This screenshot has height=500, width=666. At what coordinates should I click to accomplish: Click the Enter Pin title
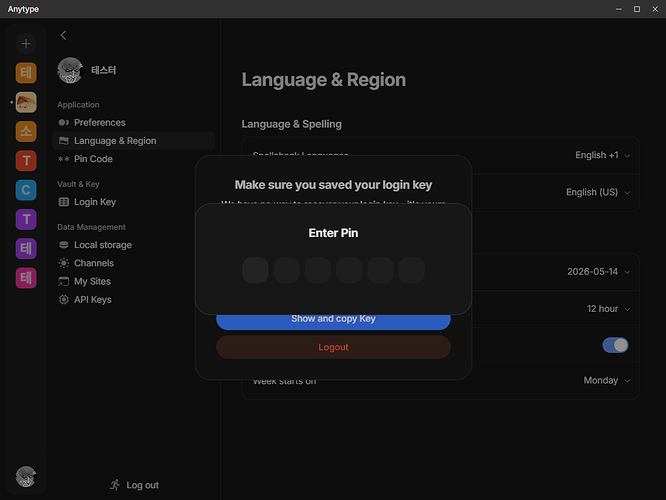click(333, 233)
